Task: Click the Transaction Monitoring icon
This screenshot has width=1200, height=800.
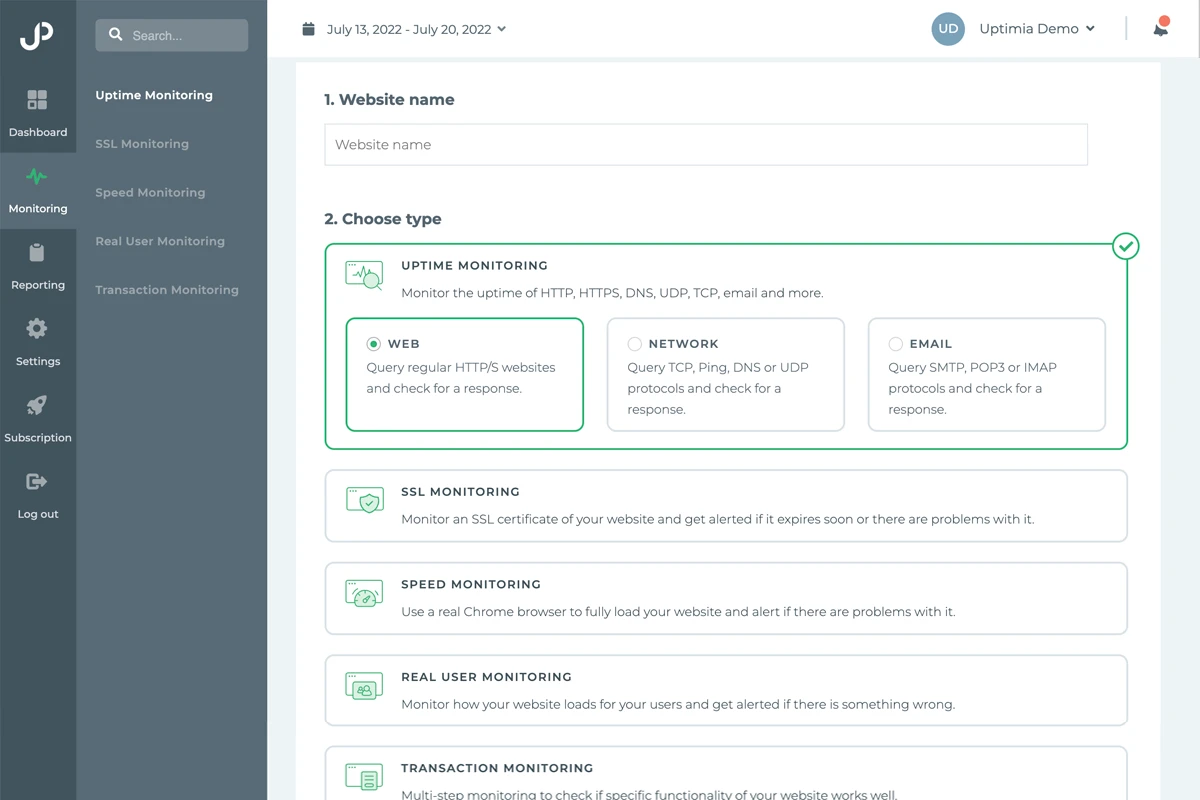Action: point(364,777)
